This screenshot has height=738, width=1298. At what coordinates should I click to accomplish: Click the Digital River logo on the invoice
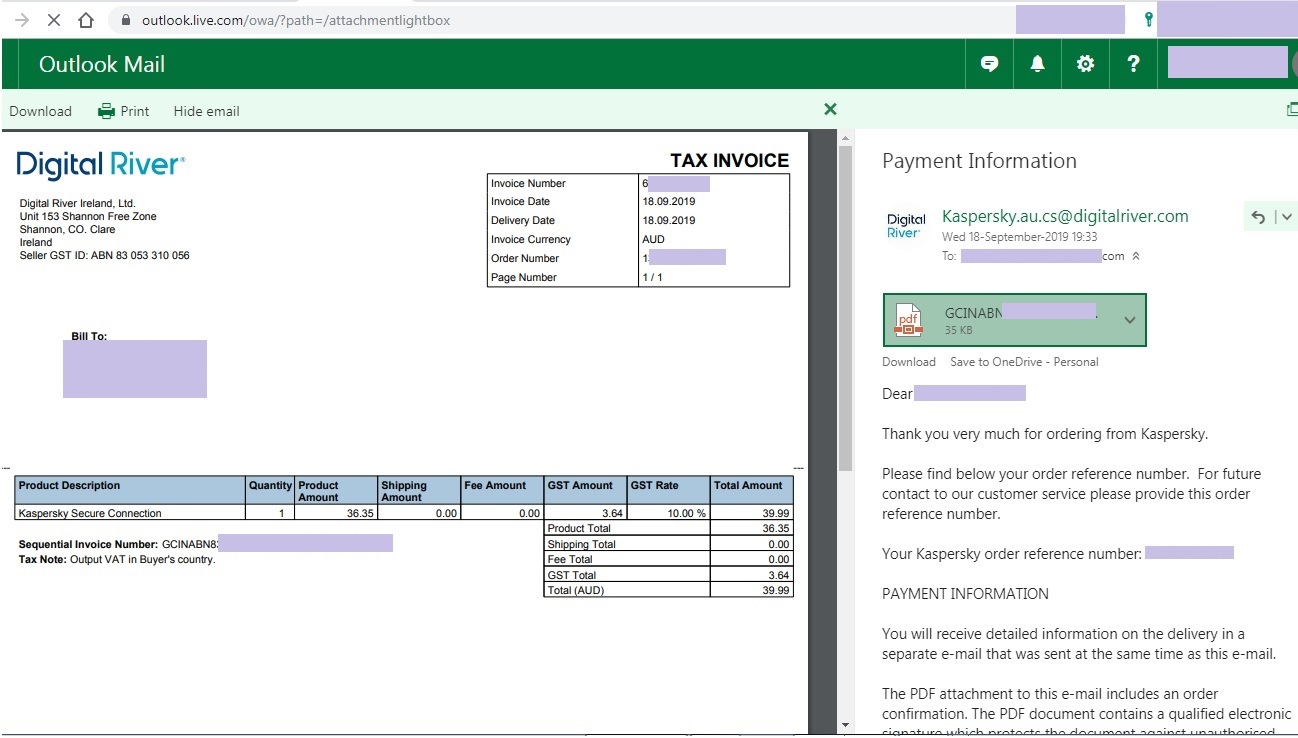pyautogui.click(x=101, y=165)
